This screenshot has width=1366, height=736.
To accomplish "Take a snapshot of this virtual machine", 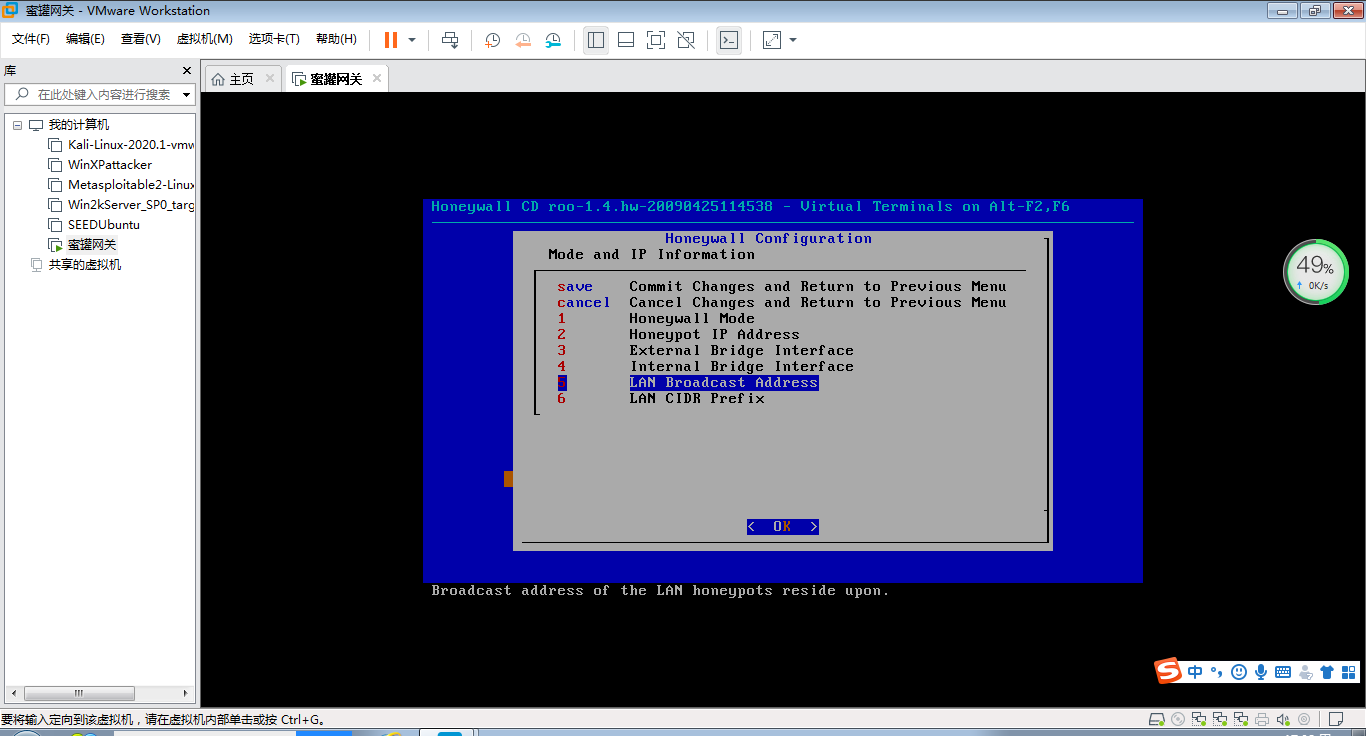I will (493, 40).
